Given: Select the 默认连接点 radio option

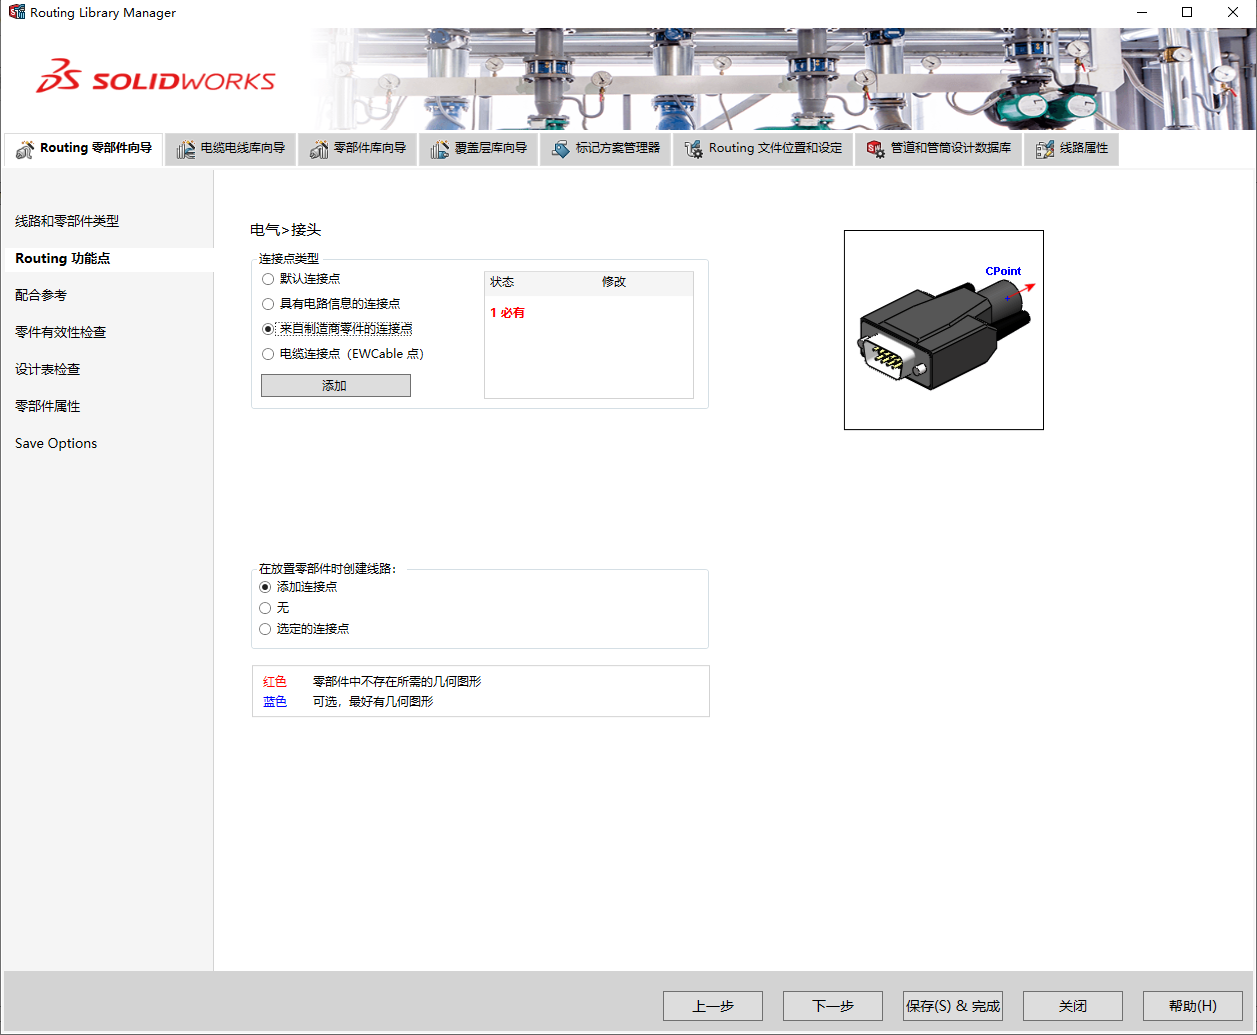Looking at the screenshot, I should click(268, 278).
